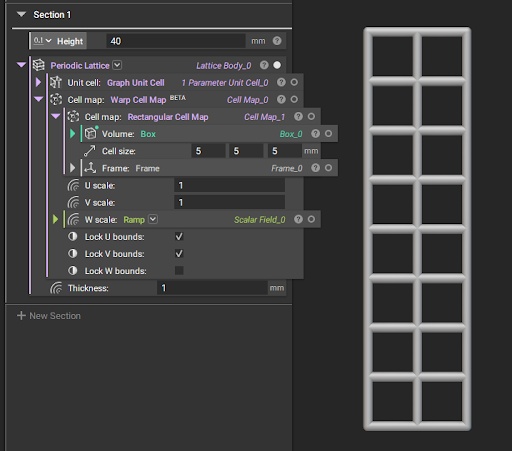
Task: Collapse the Warp Cell Map row
Action: coord(38,99)
